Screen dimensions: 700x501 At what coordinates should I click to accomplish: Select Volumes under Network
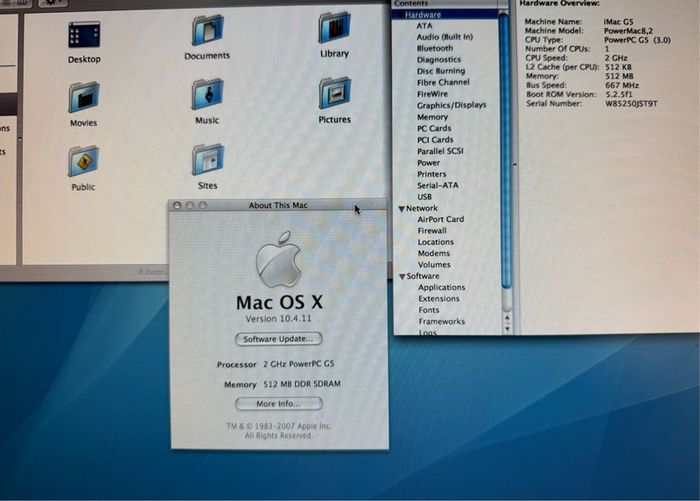[434, 265]
